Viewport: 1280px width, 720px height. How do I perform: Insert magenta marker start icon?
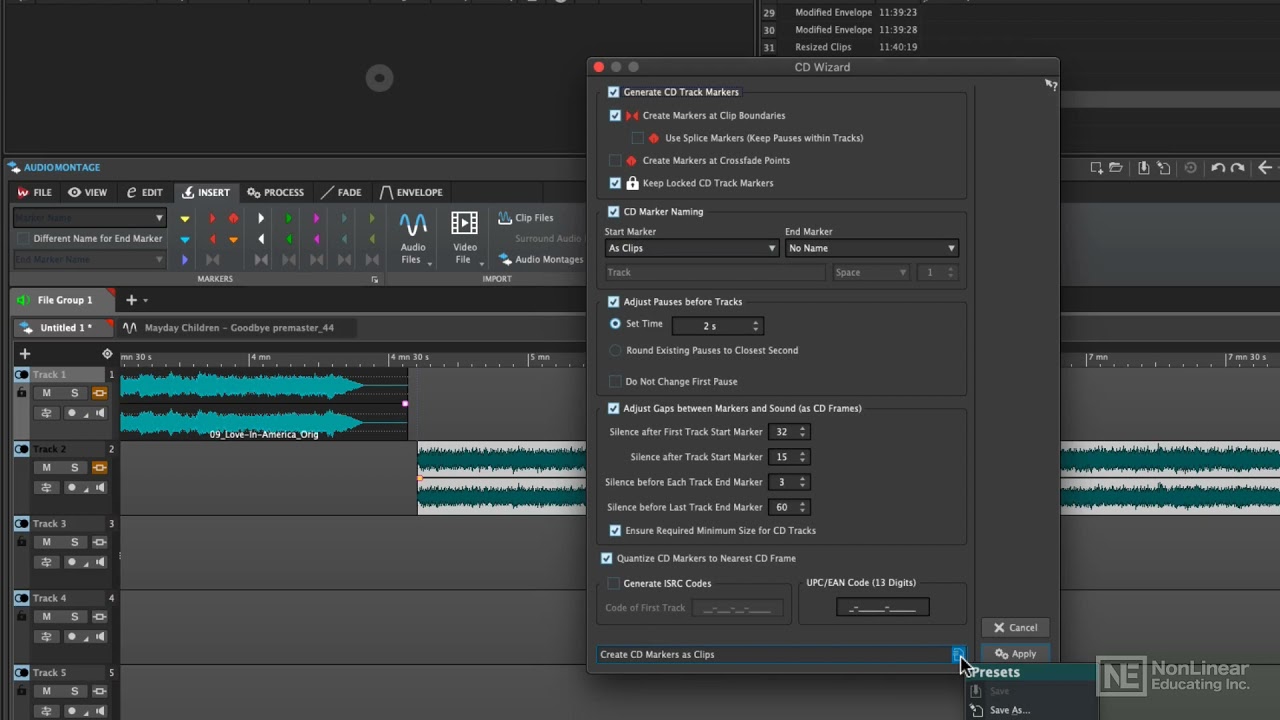316,218
